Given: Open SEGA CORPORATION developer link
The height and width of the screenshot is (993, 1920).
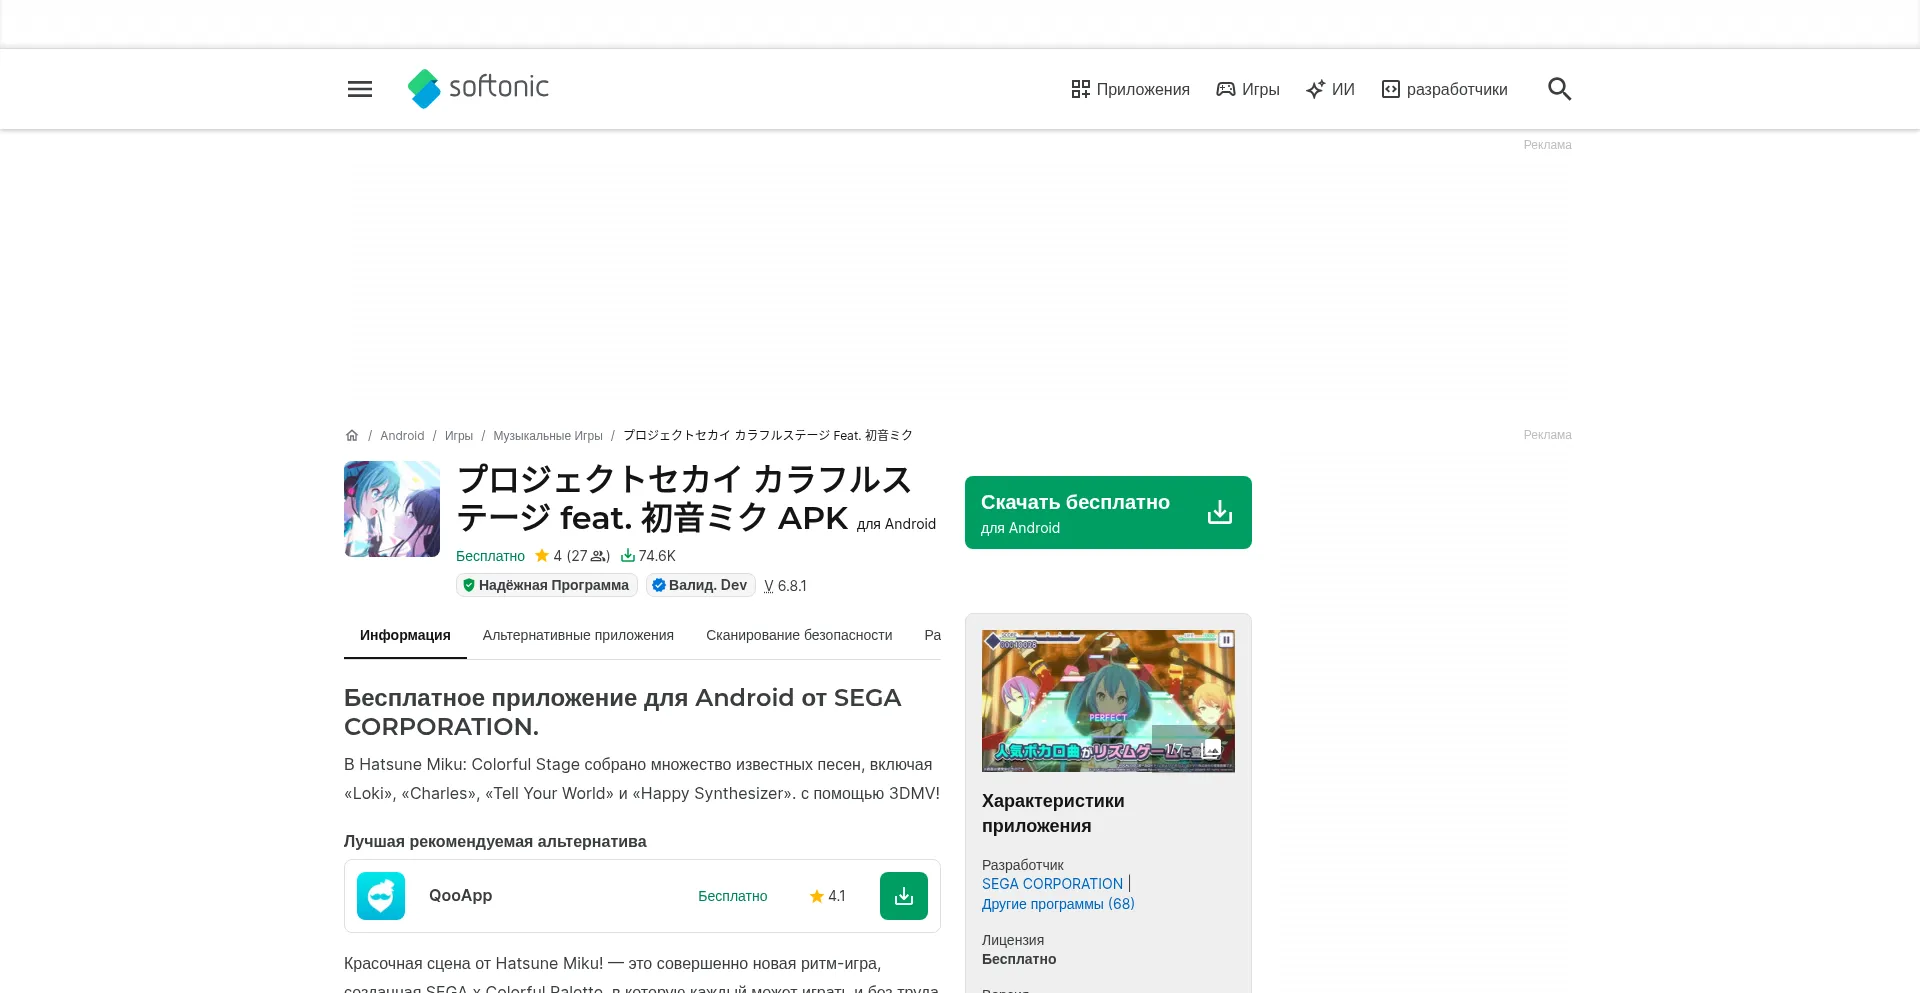Looking at the screenshot, I should tap(1052, 884).
